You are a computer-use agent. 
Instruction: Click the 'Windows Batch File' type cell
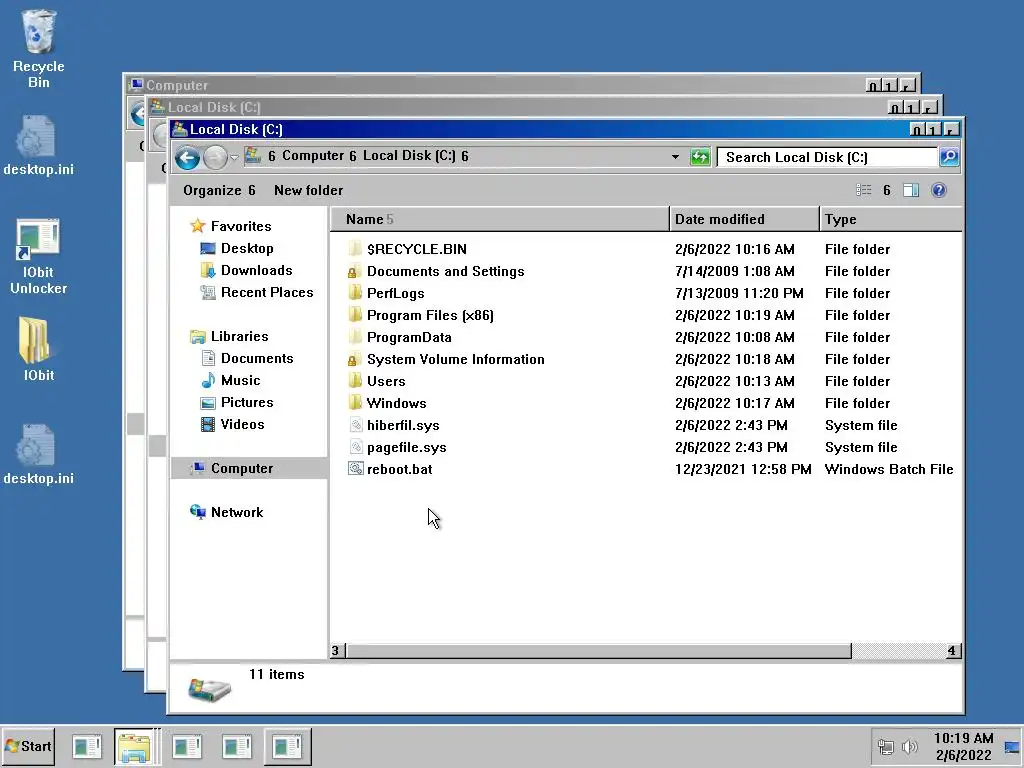pos(888,469)
